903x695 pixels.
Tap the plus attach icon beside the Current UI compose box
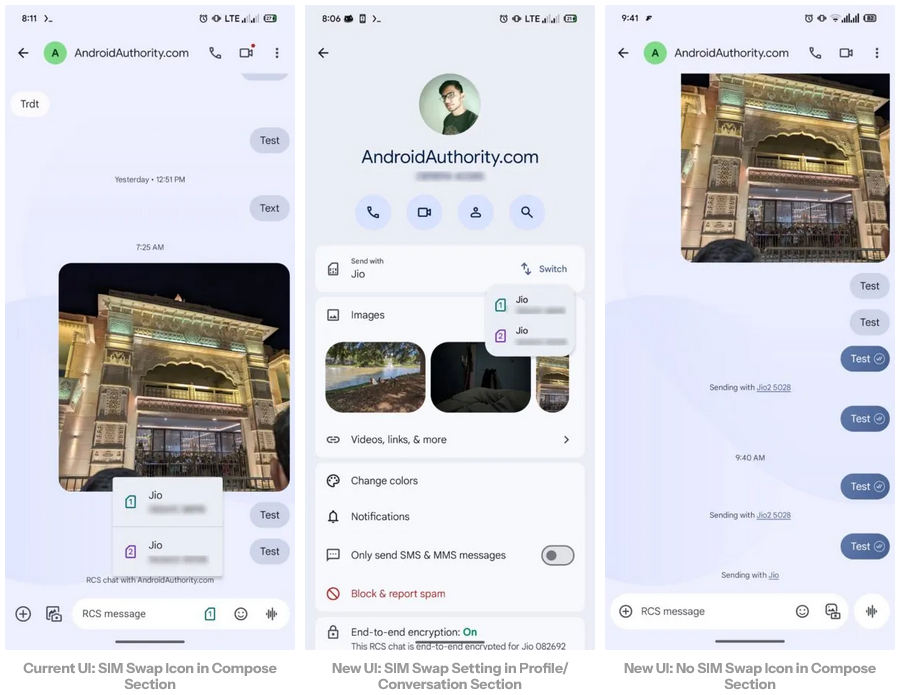[23, 614]
